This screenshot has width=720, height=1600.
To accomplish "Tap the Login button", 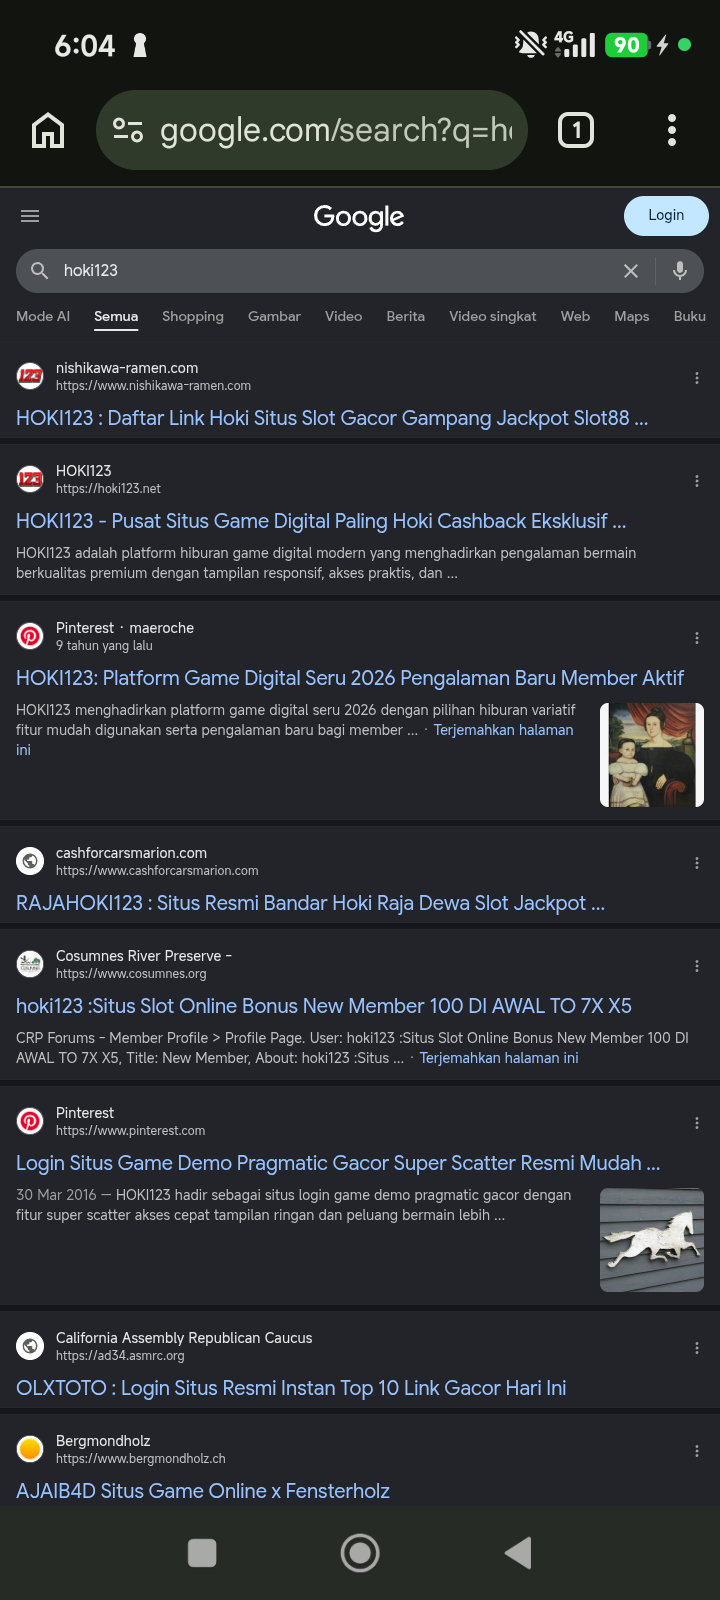I will (666, 216).
